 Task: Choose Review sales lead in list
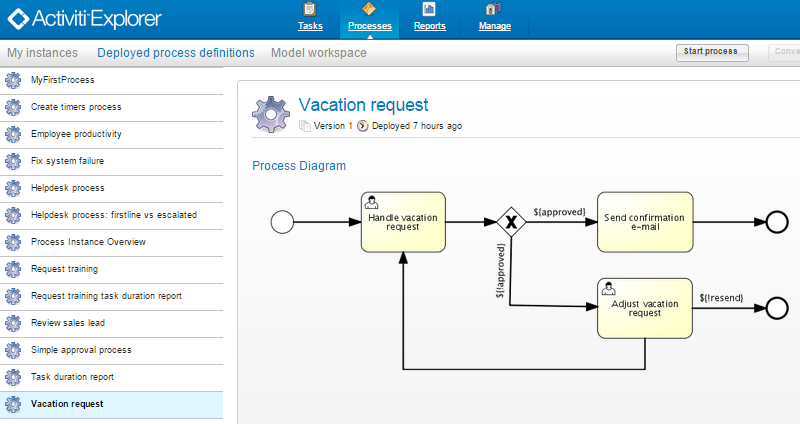click(x=67, y=323)
